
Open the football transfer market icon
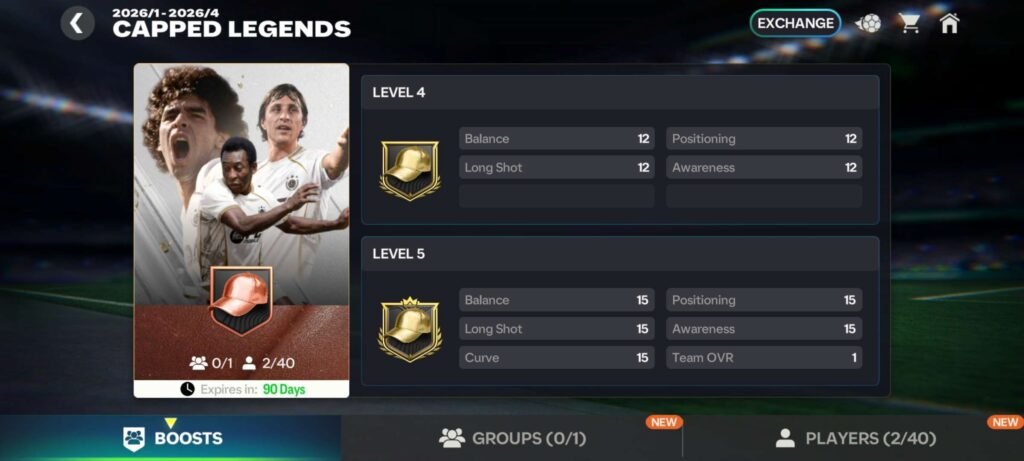[868, 24]
